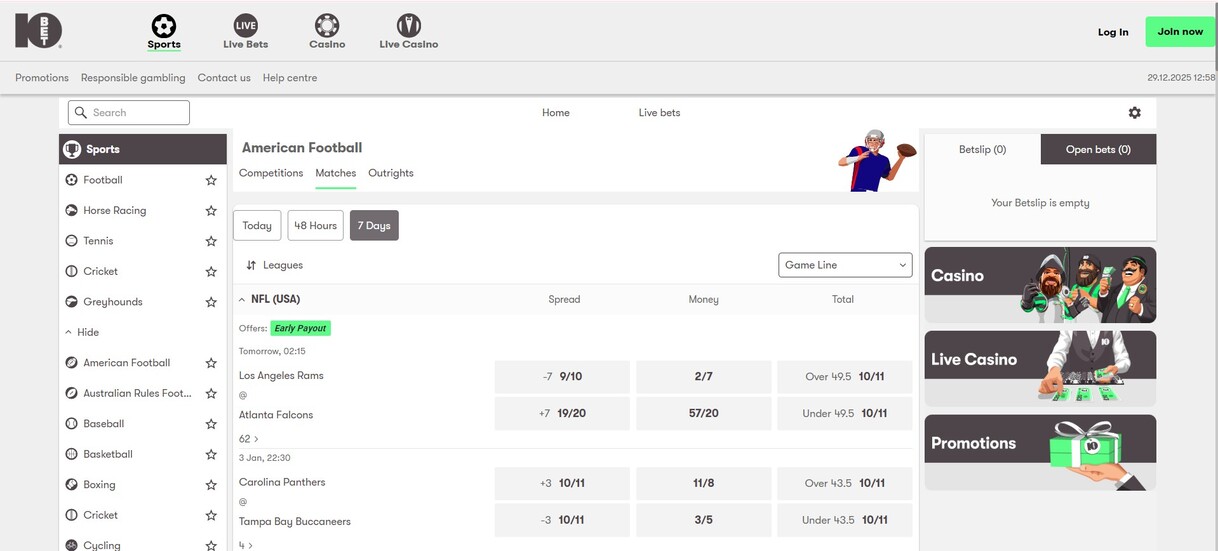Open the Game Line dropdown

coord(845,265)
